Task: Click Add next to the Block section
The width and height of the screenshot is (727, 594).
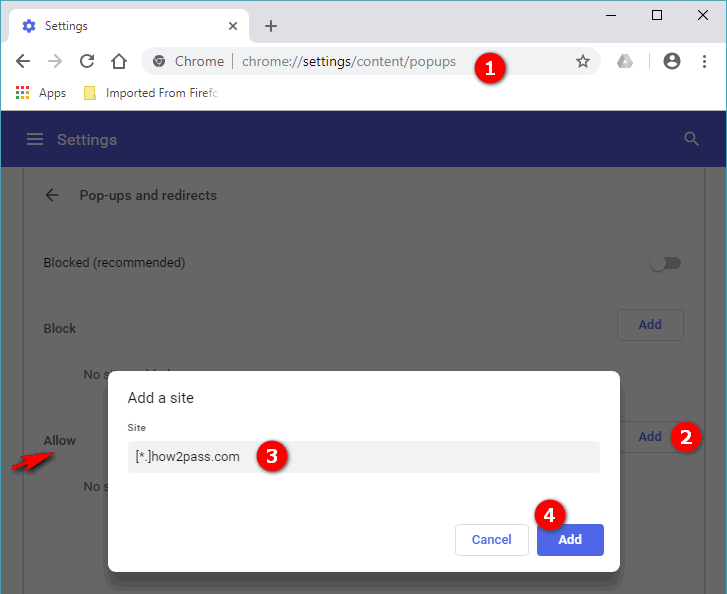Action: pyautogui.click(x=650, y=325)
